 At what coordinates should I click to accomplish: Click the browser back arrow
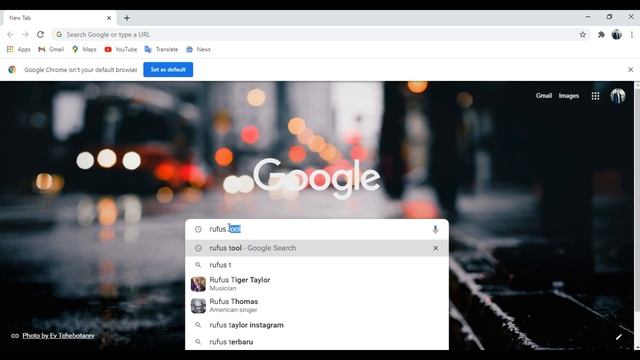pyautogui.click(x=10, y=35)
